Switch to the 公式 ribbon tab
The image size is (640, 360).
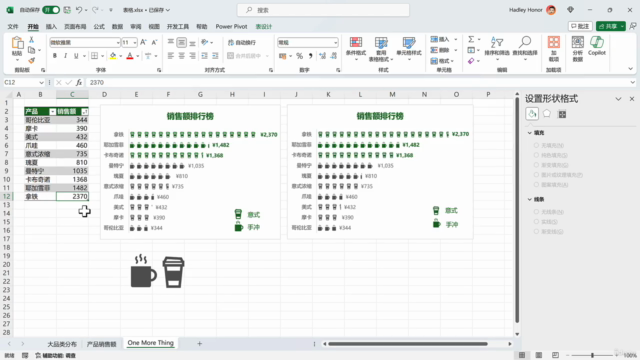click(x=99, y=27)
